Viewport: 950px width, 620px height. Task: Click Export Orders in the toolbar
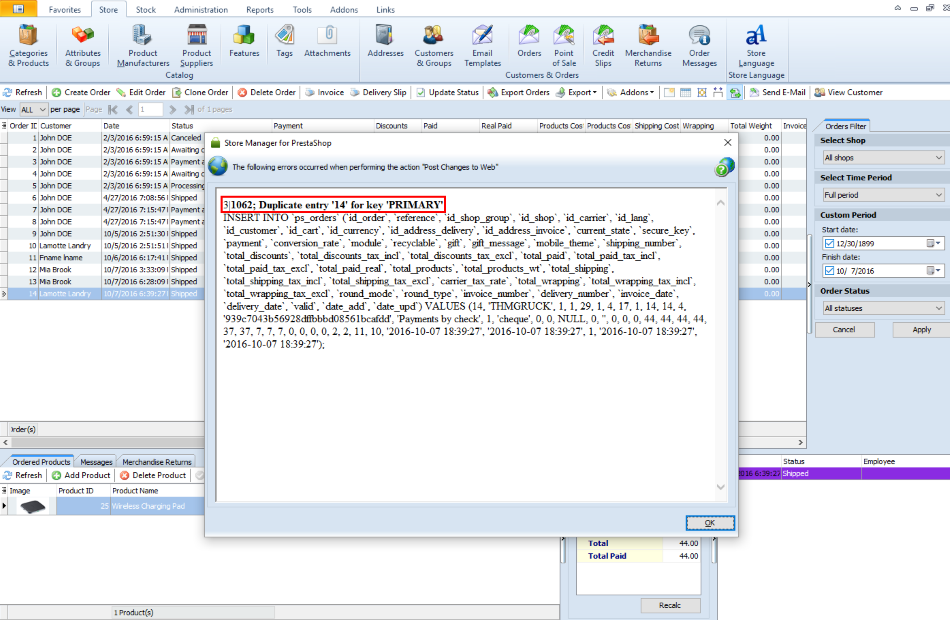[x=519, y=92]
